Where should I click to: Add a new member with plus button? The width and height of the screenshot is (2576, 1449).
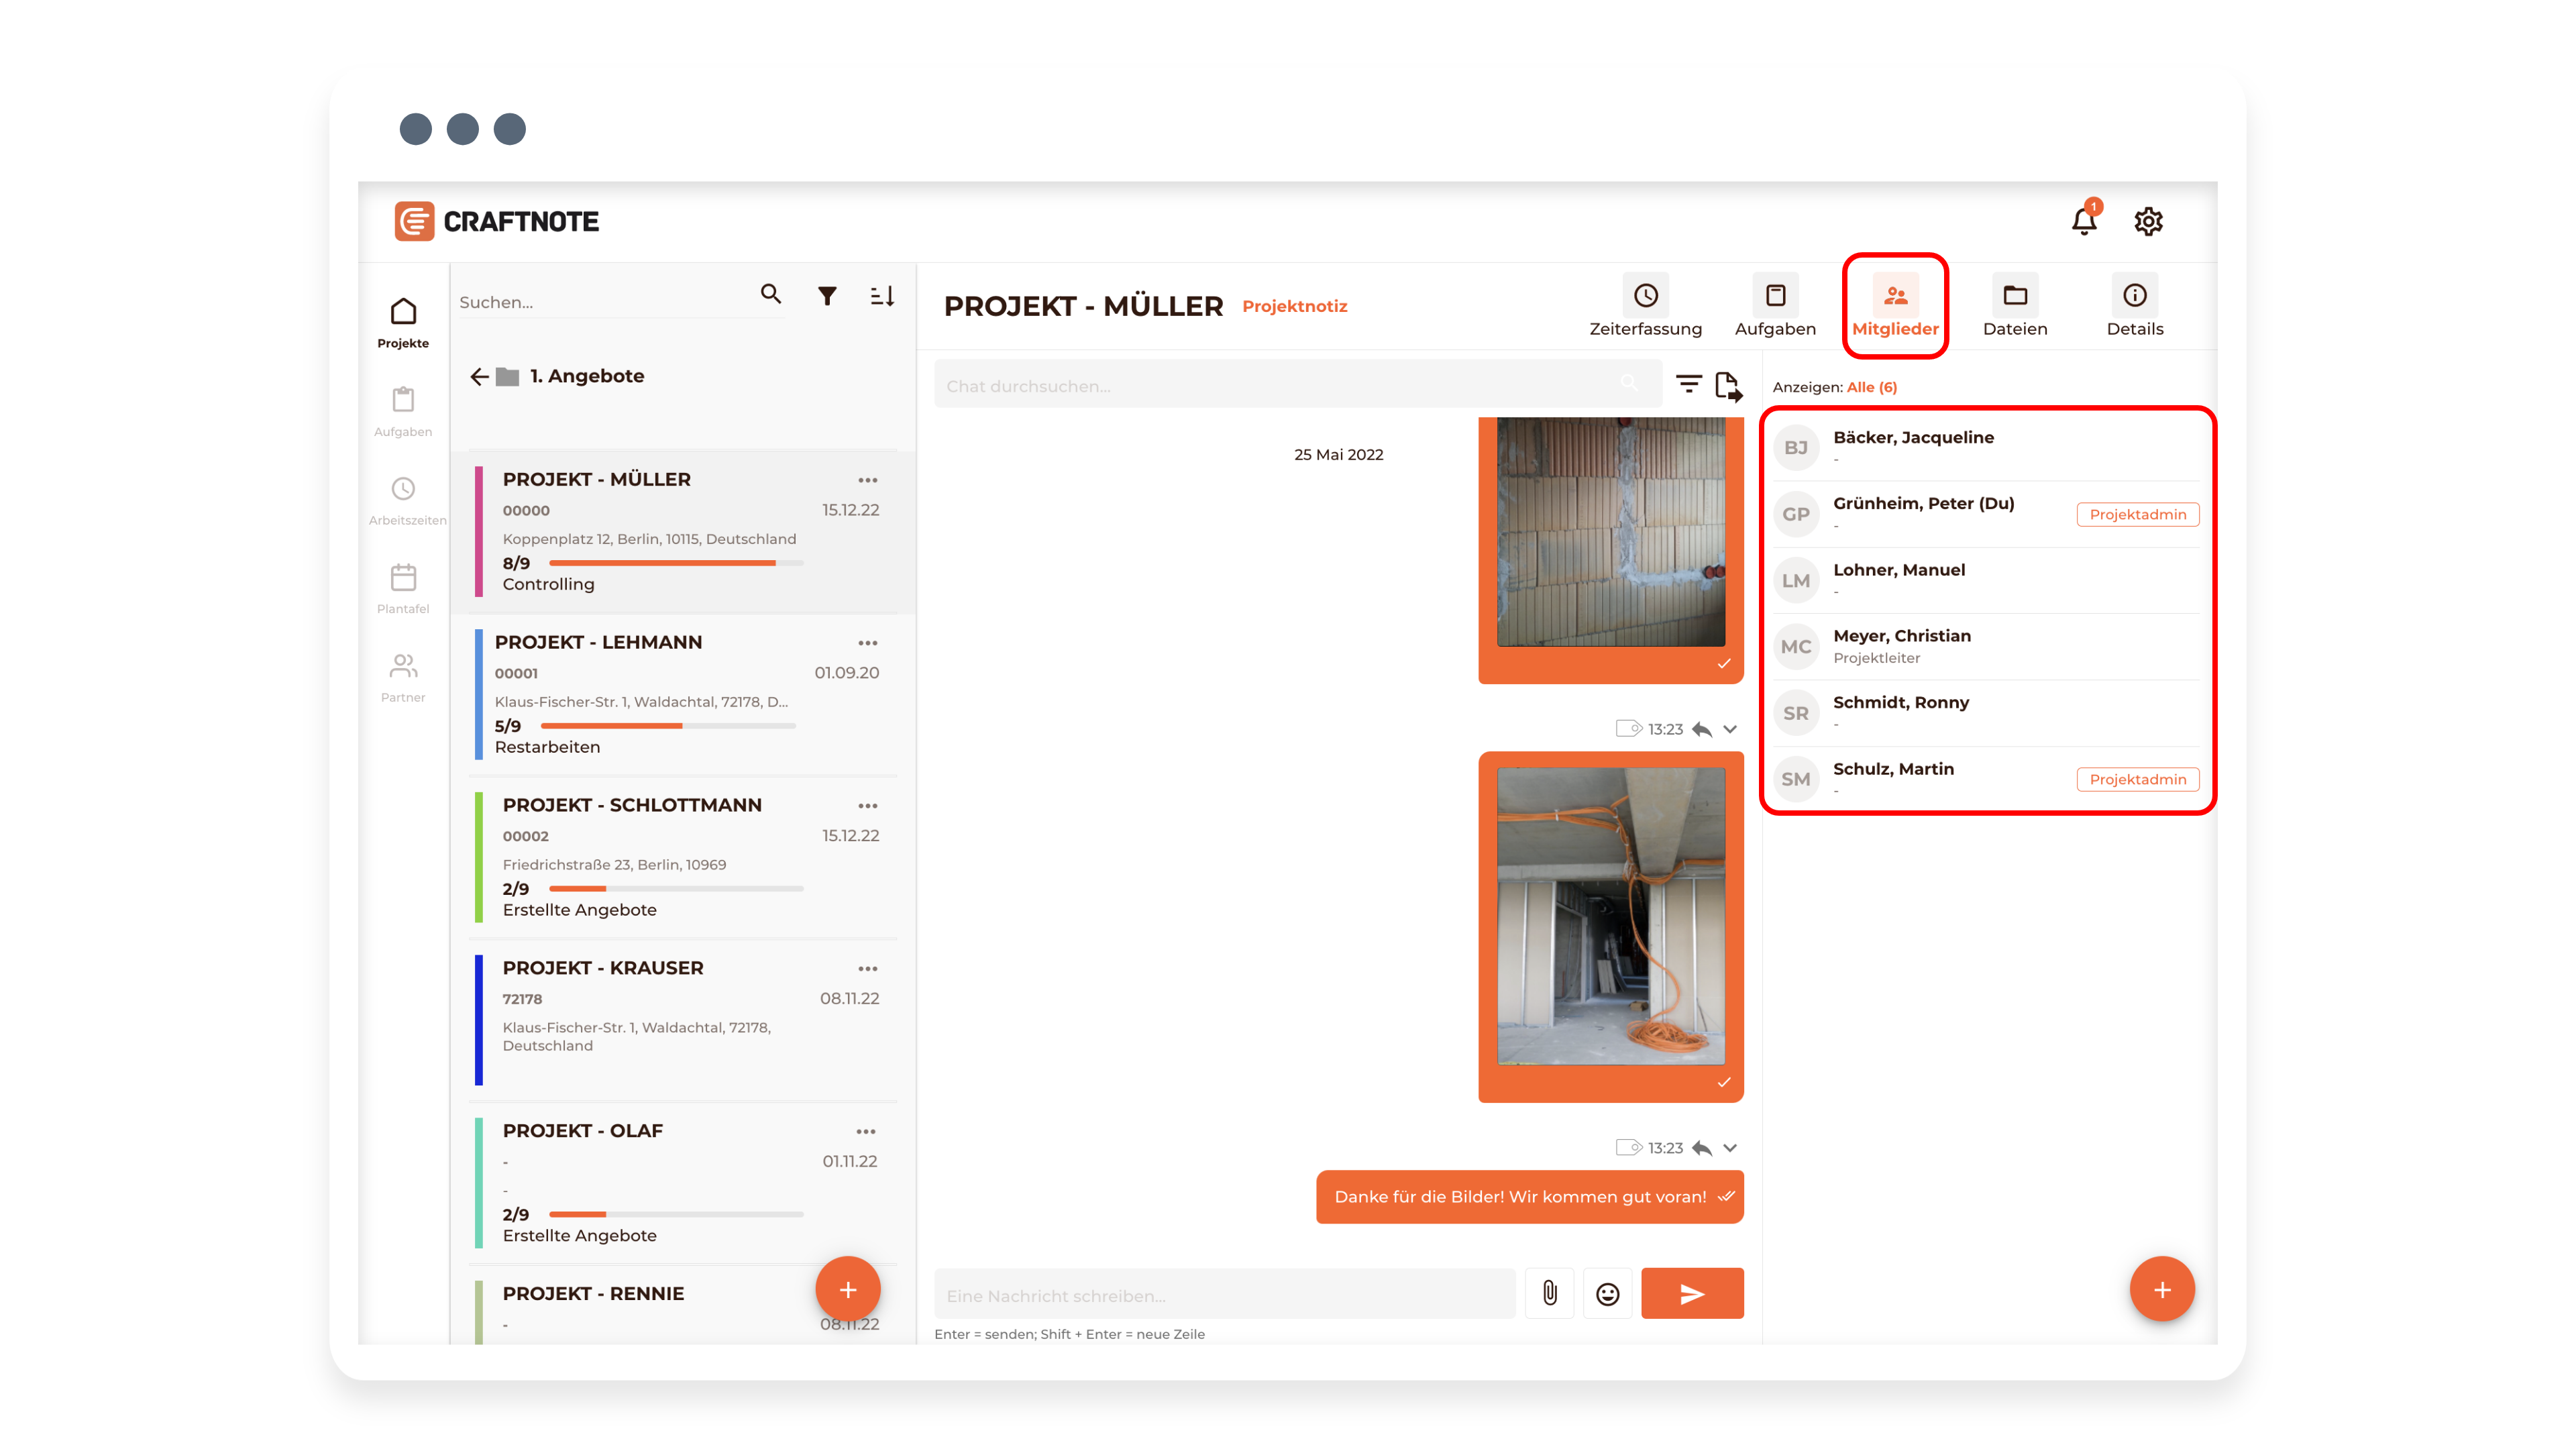[2162, 1289]
